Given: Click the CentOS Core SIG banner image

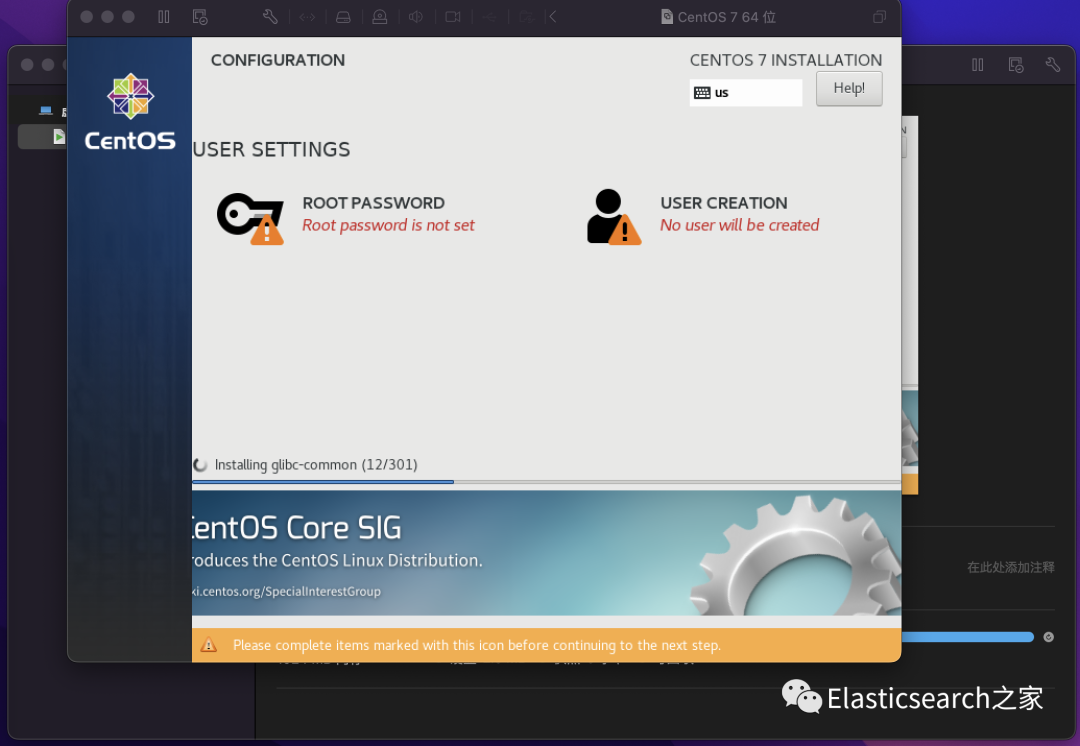Looking at the screenshot, I should [x=546, y=552].
